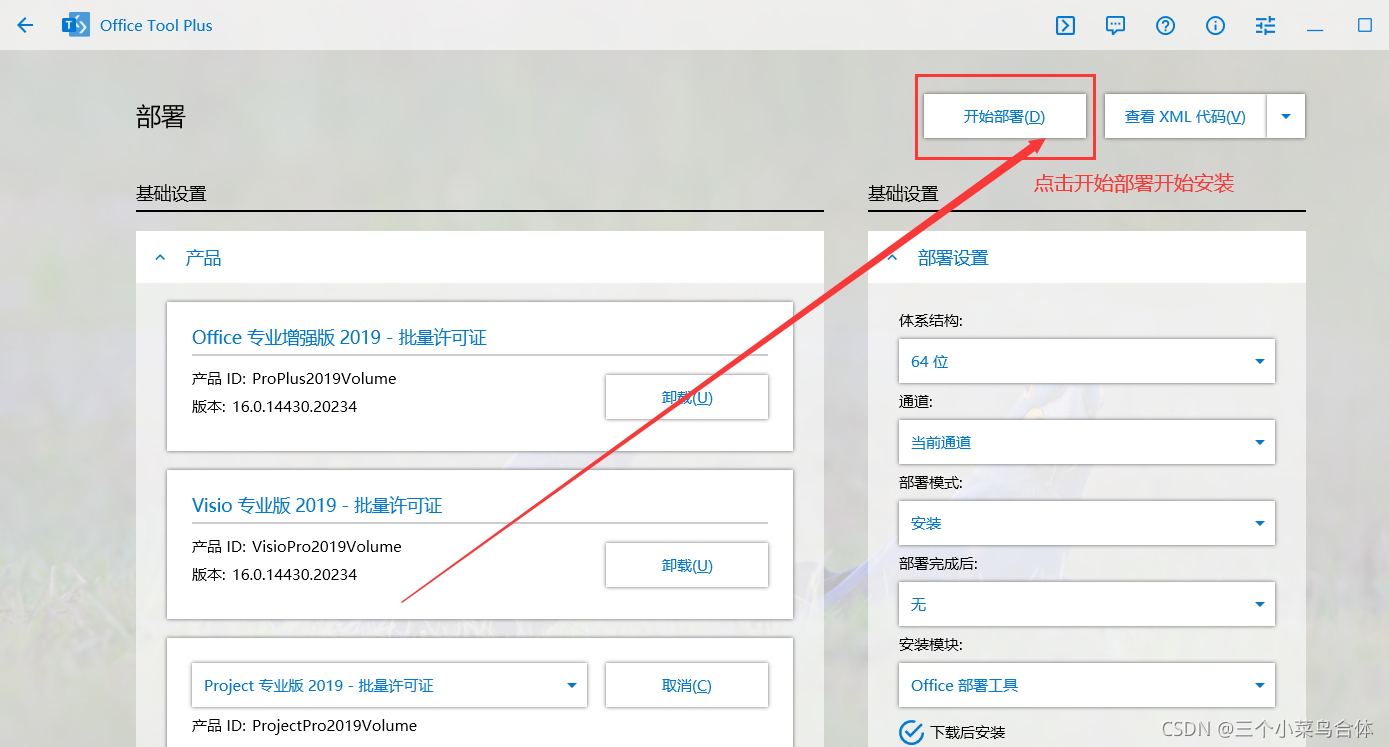Click the 产品 ID: VisioPro2019Volume text
This screenshot has height=747, width=1389.
(297, 547)
